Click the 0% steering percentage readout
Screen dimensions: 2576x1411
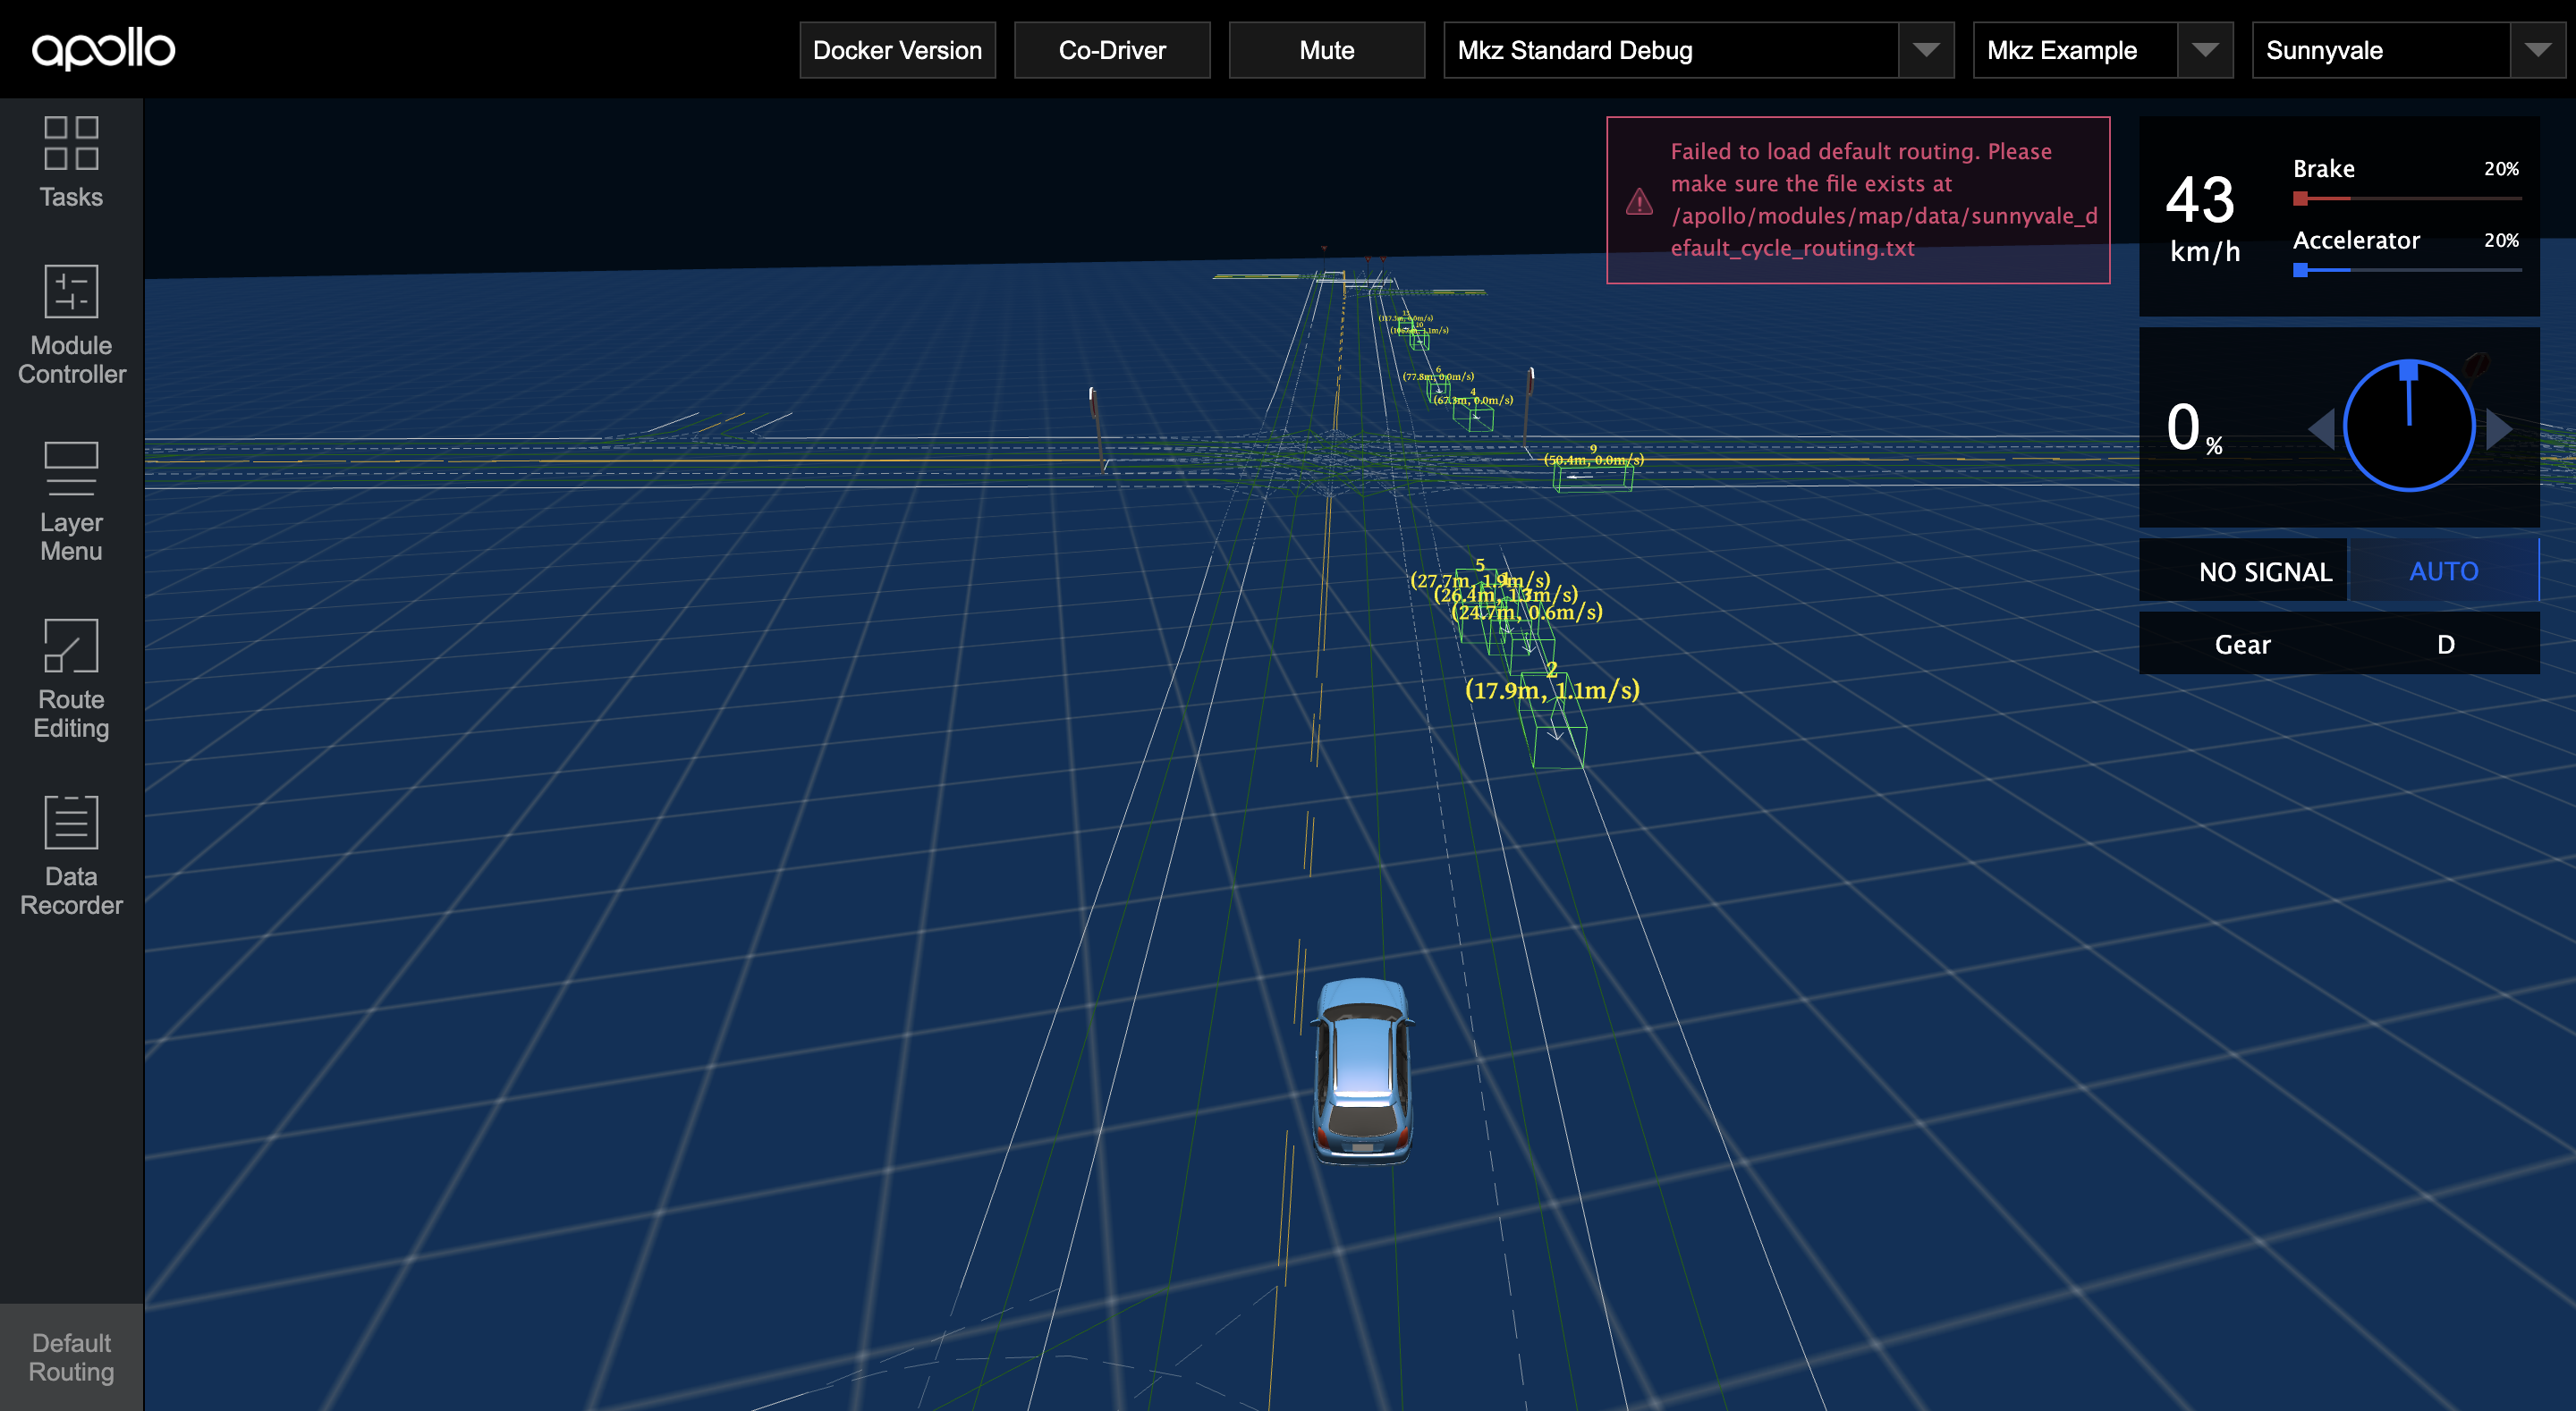pyautogui.click(x=2194, y=428)
